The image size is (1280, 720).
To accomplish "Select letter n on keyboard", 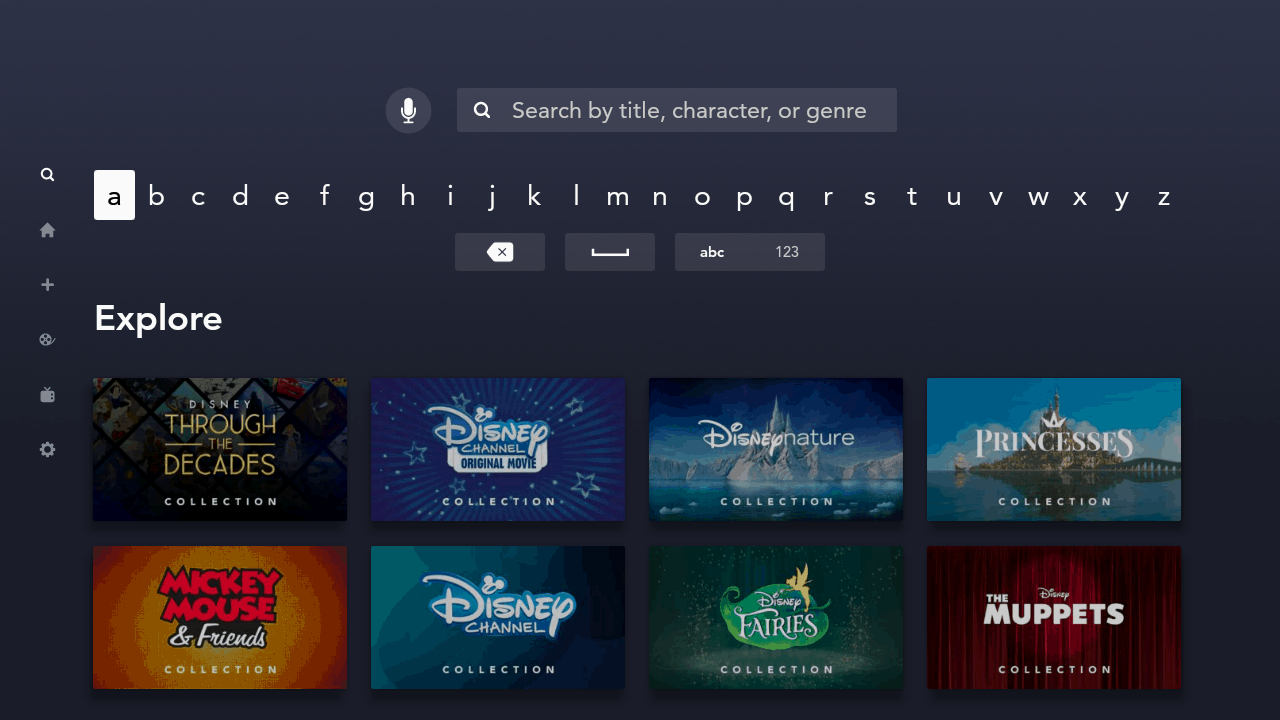I will 660,196.
